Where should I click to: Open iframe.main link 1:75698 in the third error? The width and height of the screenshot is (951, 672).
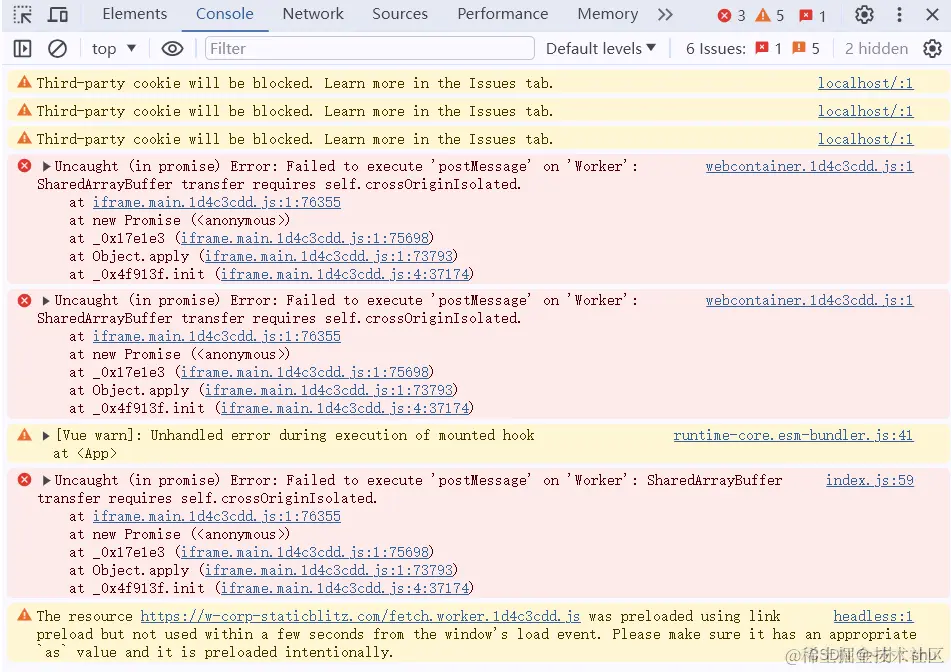304,552
